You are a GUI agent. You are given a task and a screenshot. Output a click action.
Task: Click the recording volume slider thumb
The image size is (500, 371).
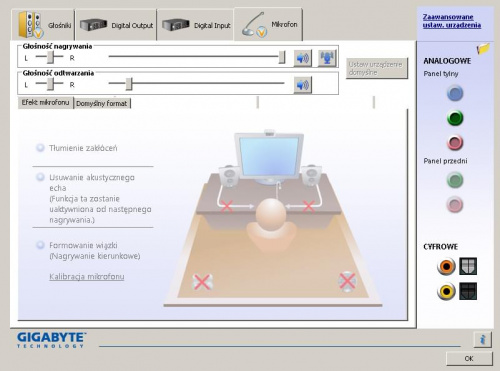tap(282, 57)
